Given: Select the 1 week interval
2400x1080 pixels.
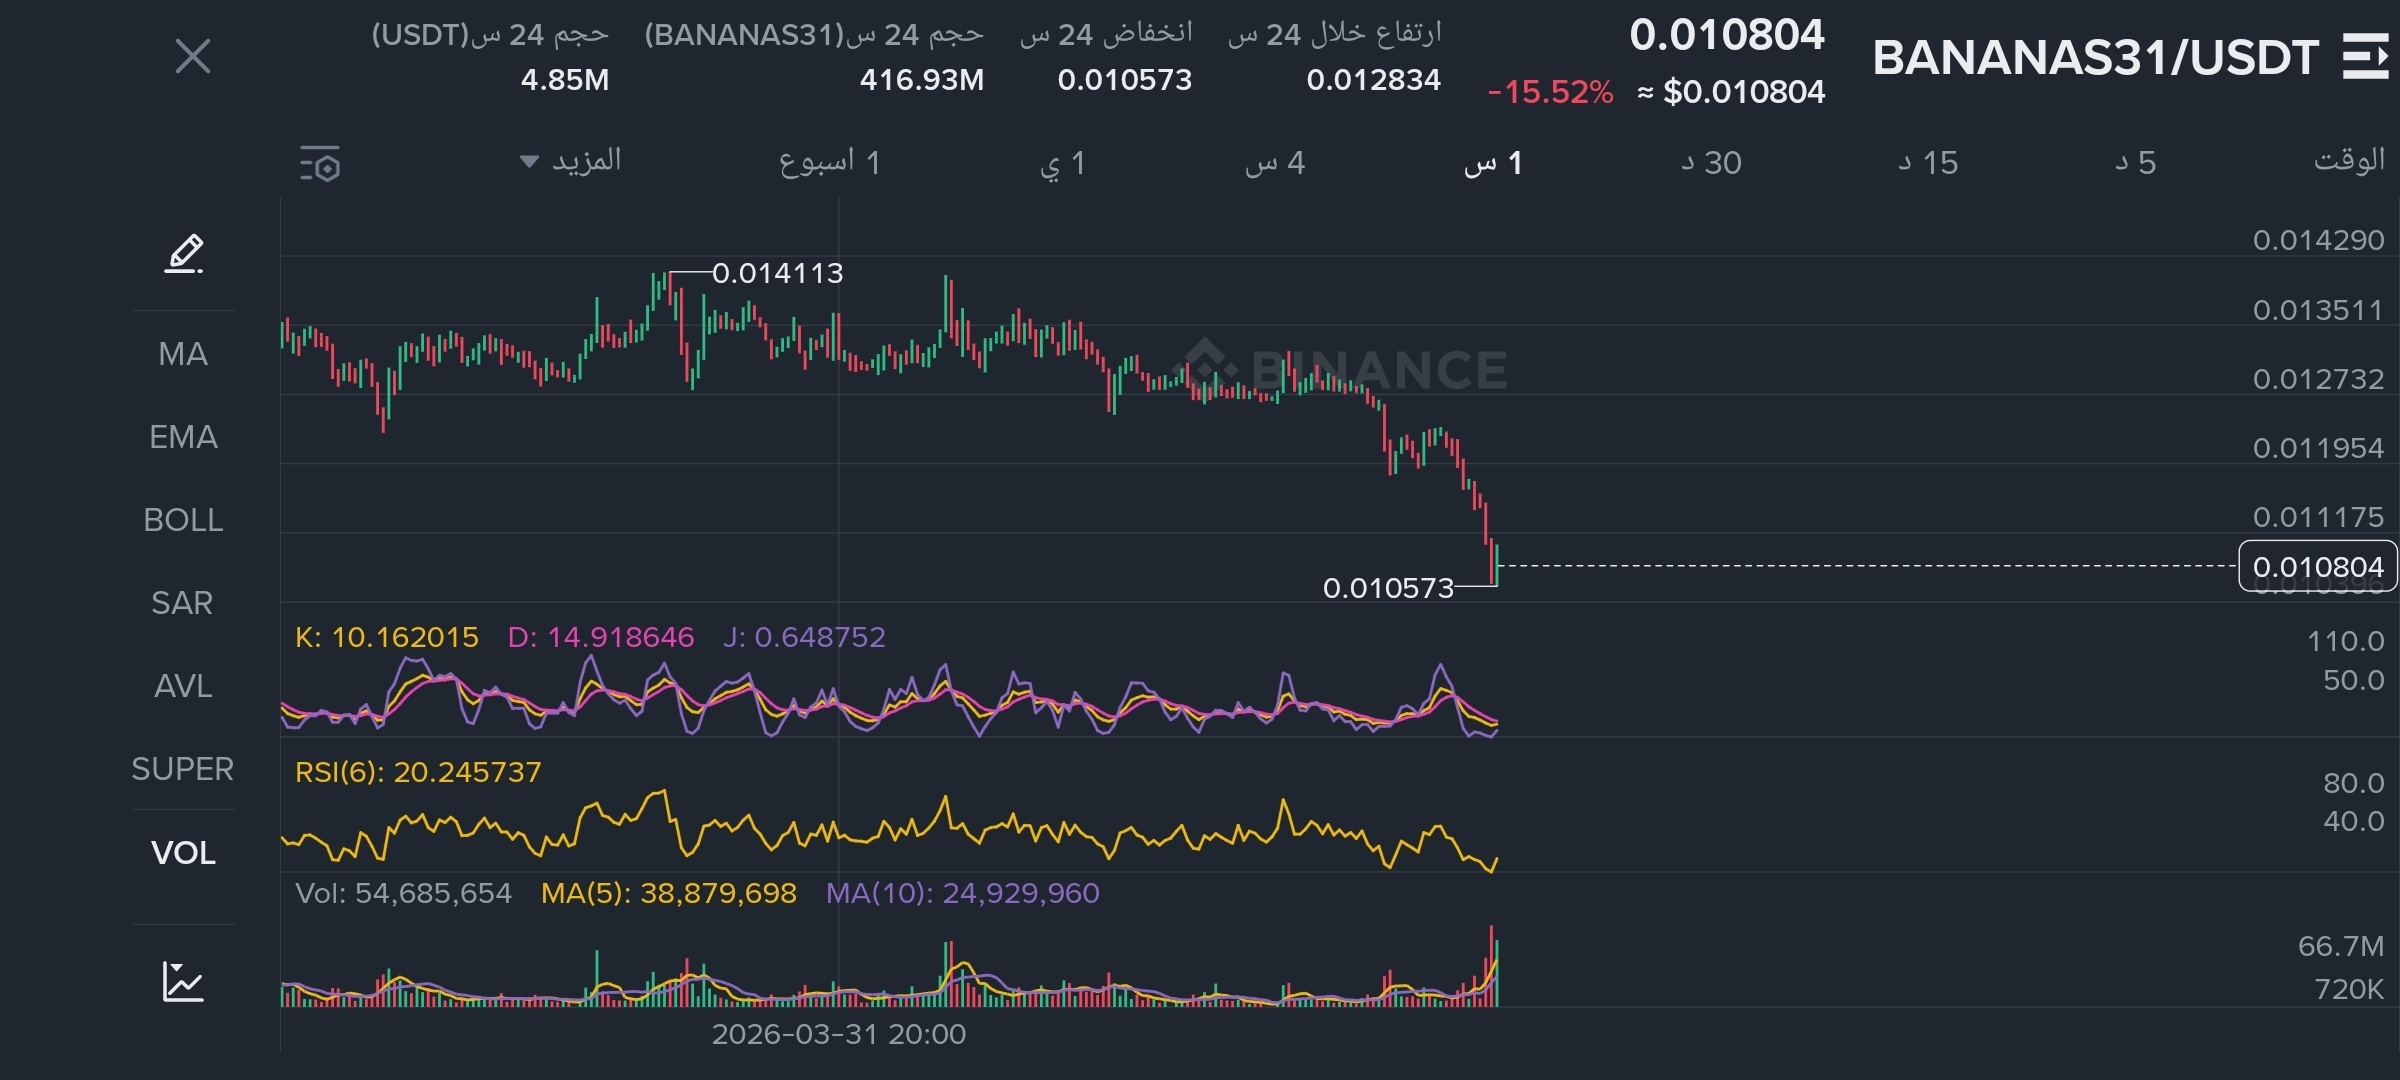Looking at the screenshot, I should click(x=830, y=162).
